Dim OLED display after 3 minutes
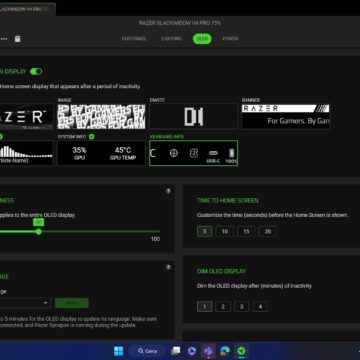 (x=242, y=306)
